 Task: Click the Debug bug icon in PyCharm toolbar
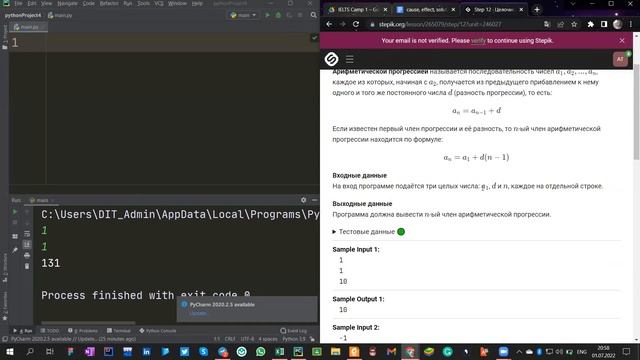(x=278, y=15)
